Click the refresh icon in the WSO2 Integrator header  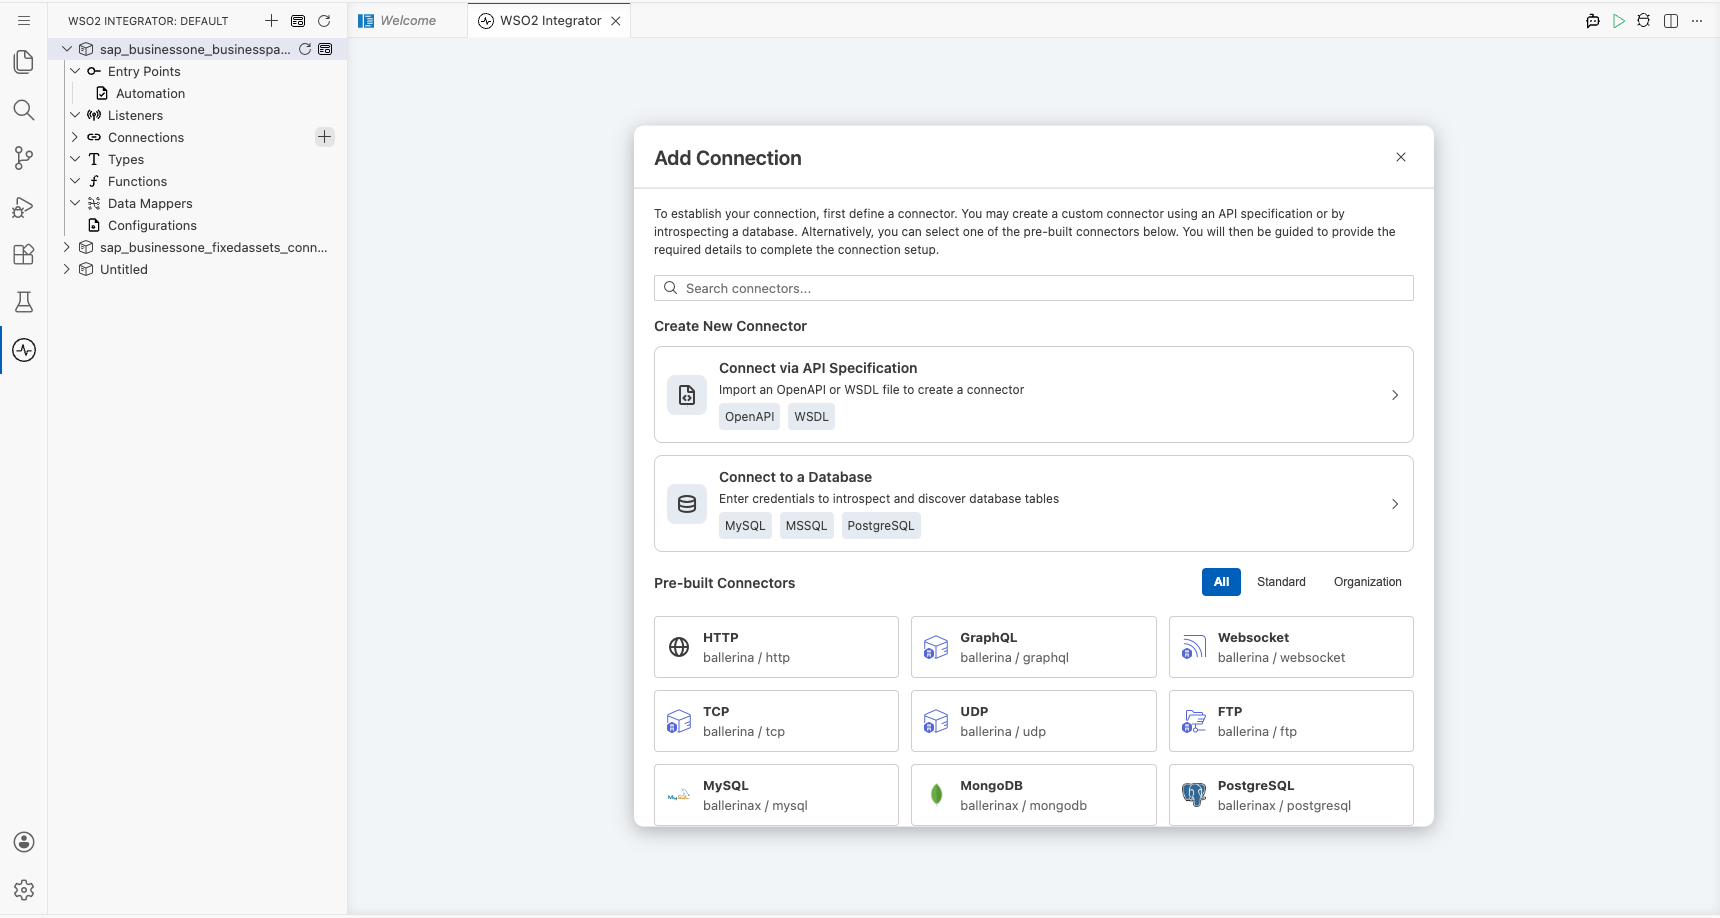pos(324,20)
